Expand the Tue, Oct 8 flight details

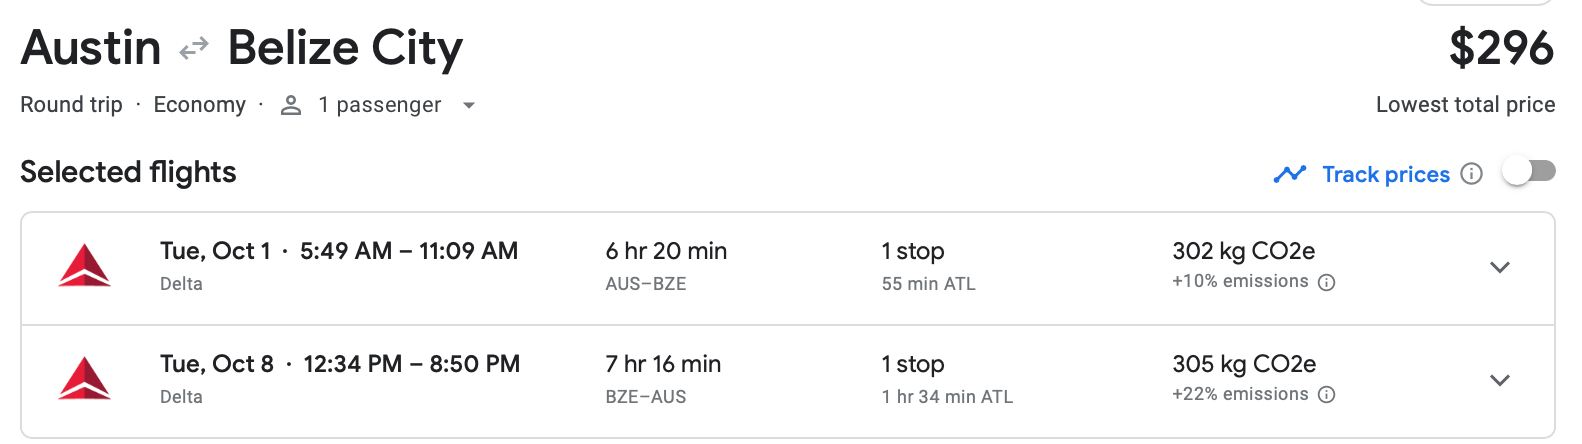[1499, 380]
